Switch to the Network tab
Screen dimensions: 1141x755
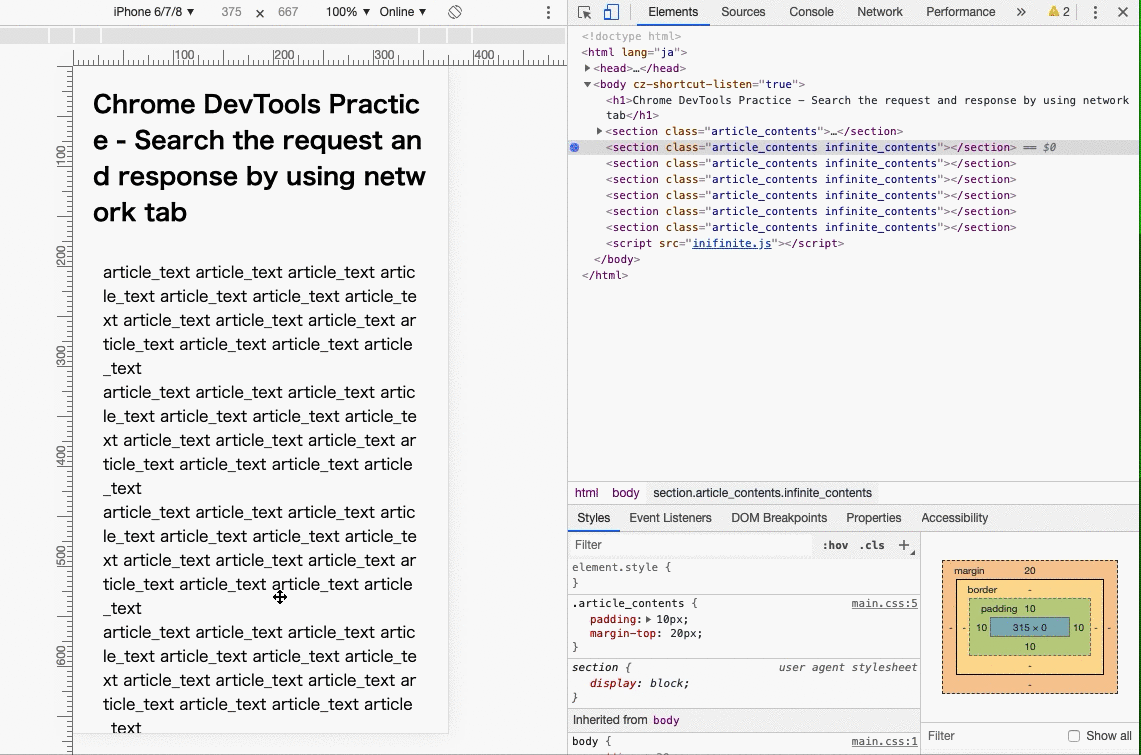[x=879, y=12]
